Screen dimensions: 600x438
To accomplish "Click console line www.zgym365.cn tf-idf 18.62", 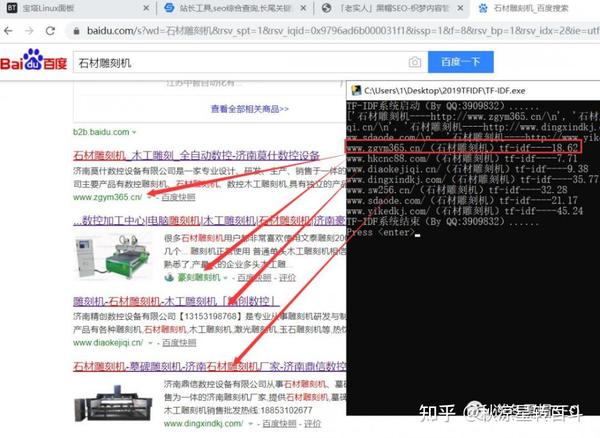I will (463, 147).
